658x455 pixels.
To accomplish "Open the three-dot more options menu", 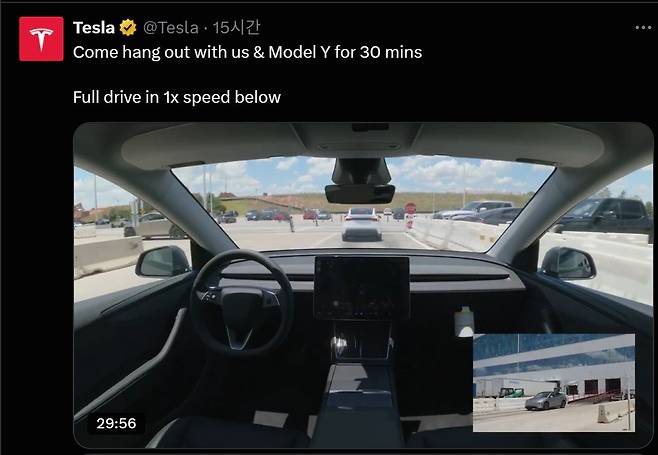I will (643, 28).
